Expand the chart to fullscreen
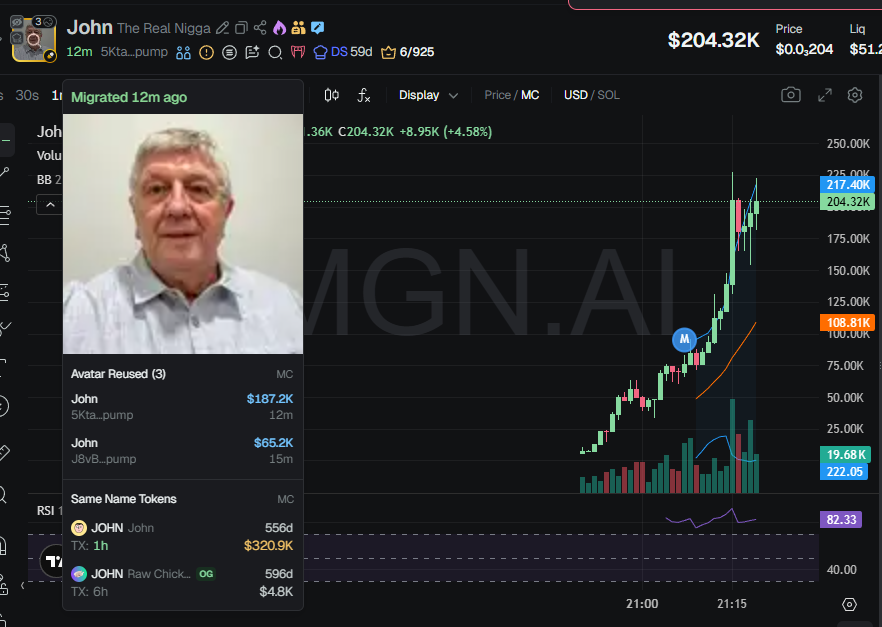This screenshot has width=882, height=627. pyautogui.click(x=825, y=95)
